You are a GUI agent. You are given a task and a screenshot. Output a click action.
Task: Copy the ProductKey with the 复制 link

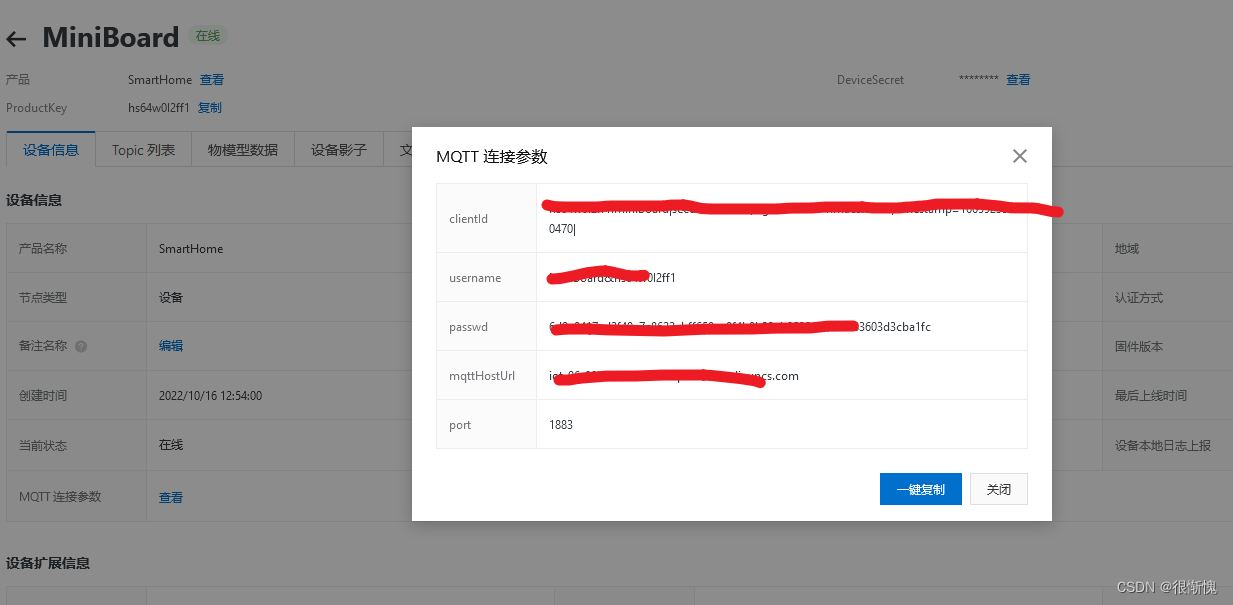(209, 107)
